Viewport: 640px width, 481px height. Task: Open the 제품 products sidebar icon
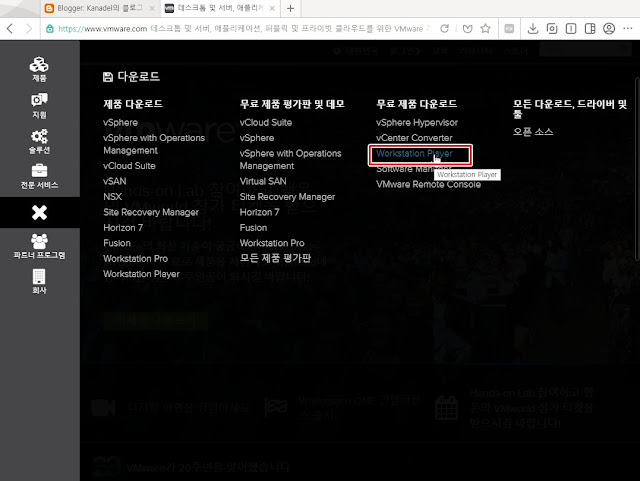point(39,69)
